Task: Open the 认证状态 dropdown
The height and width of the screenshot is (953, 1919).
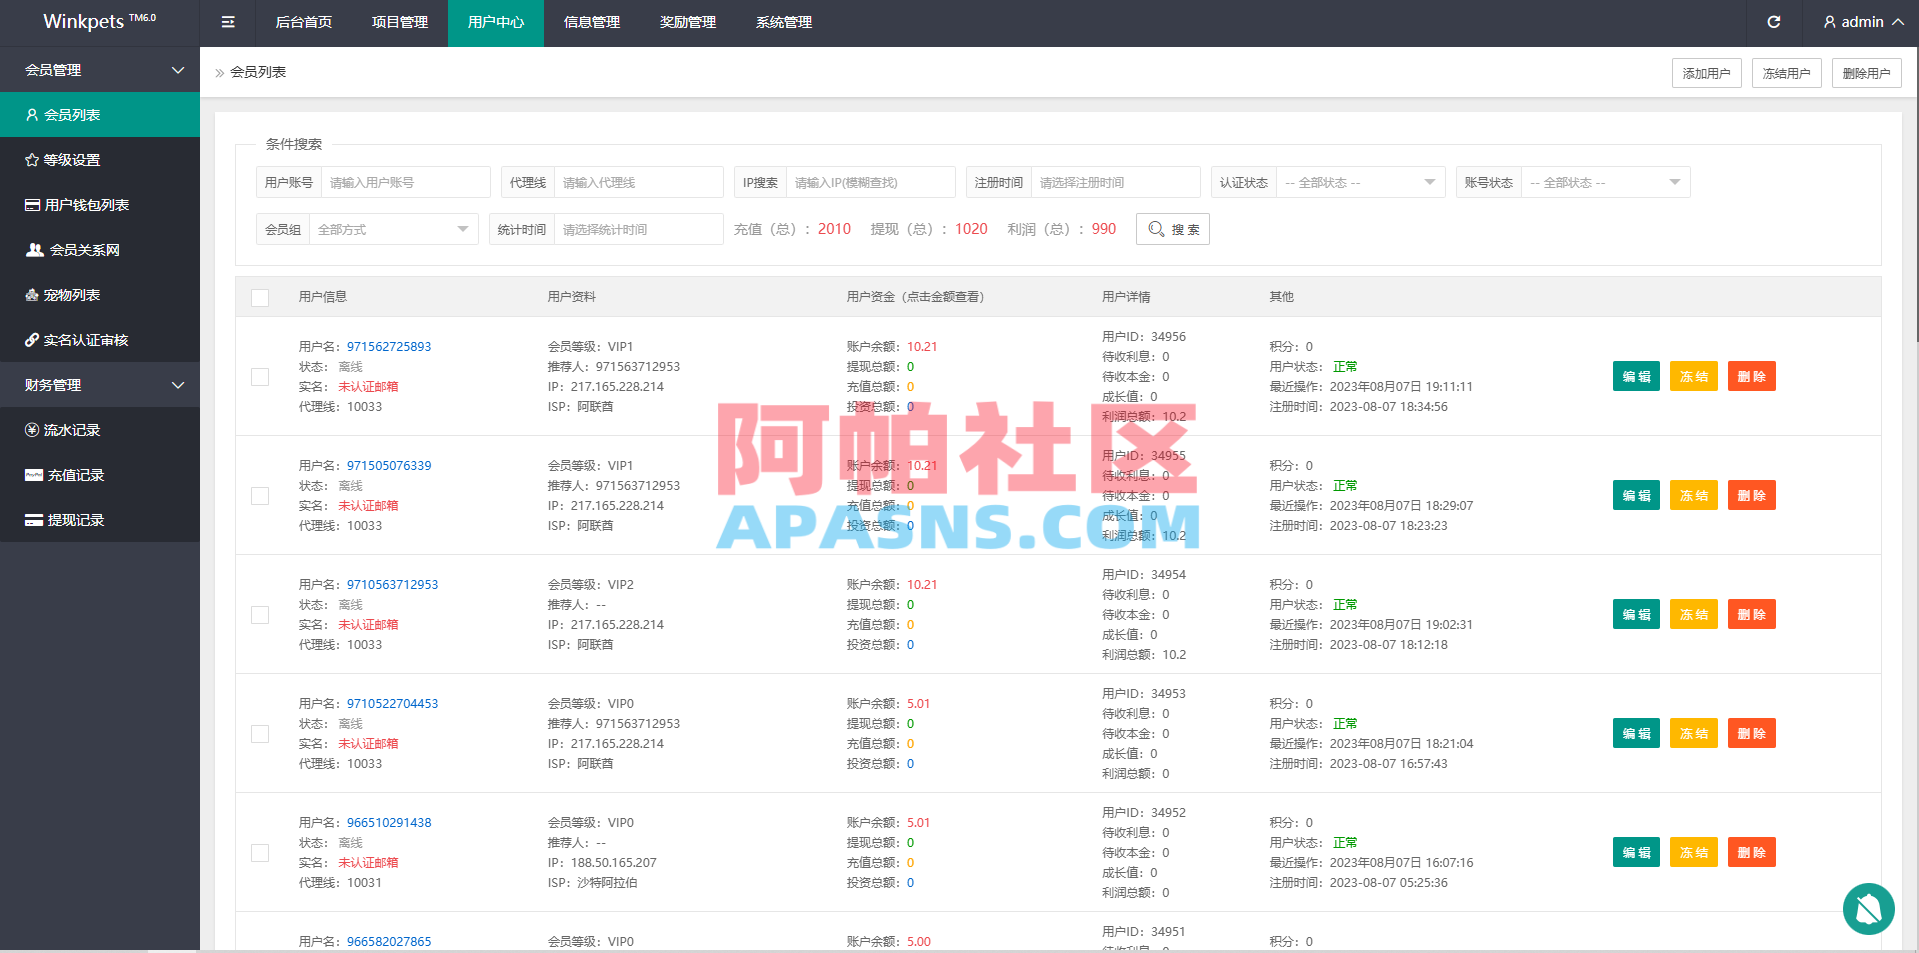Action: (1360, 182)
